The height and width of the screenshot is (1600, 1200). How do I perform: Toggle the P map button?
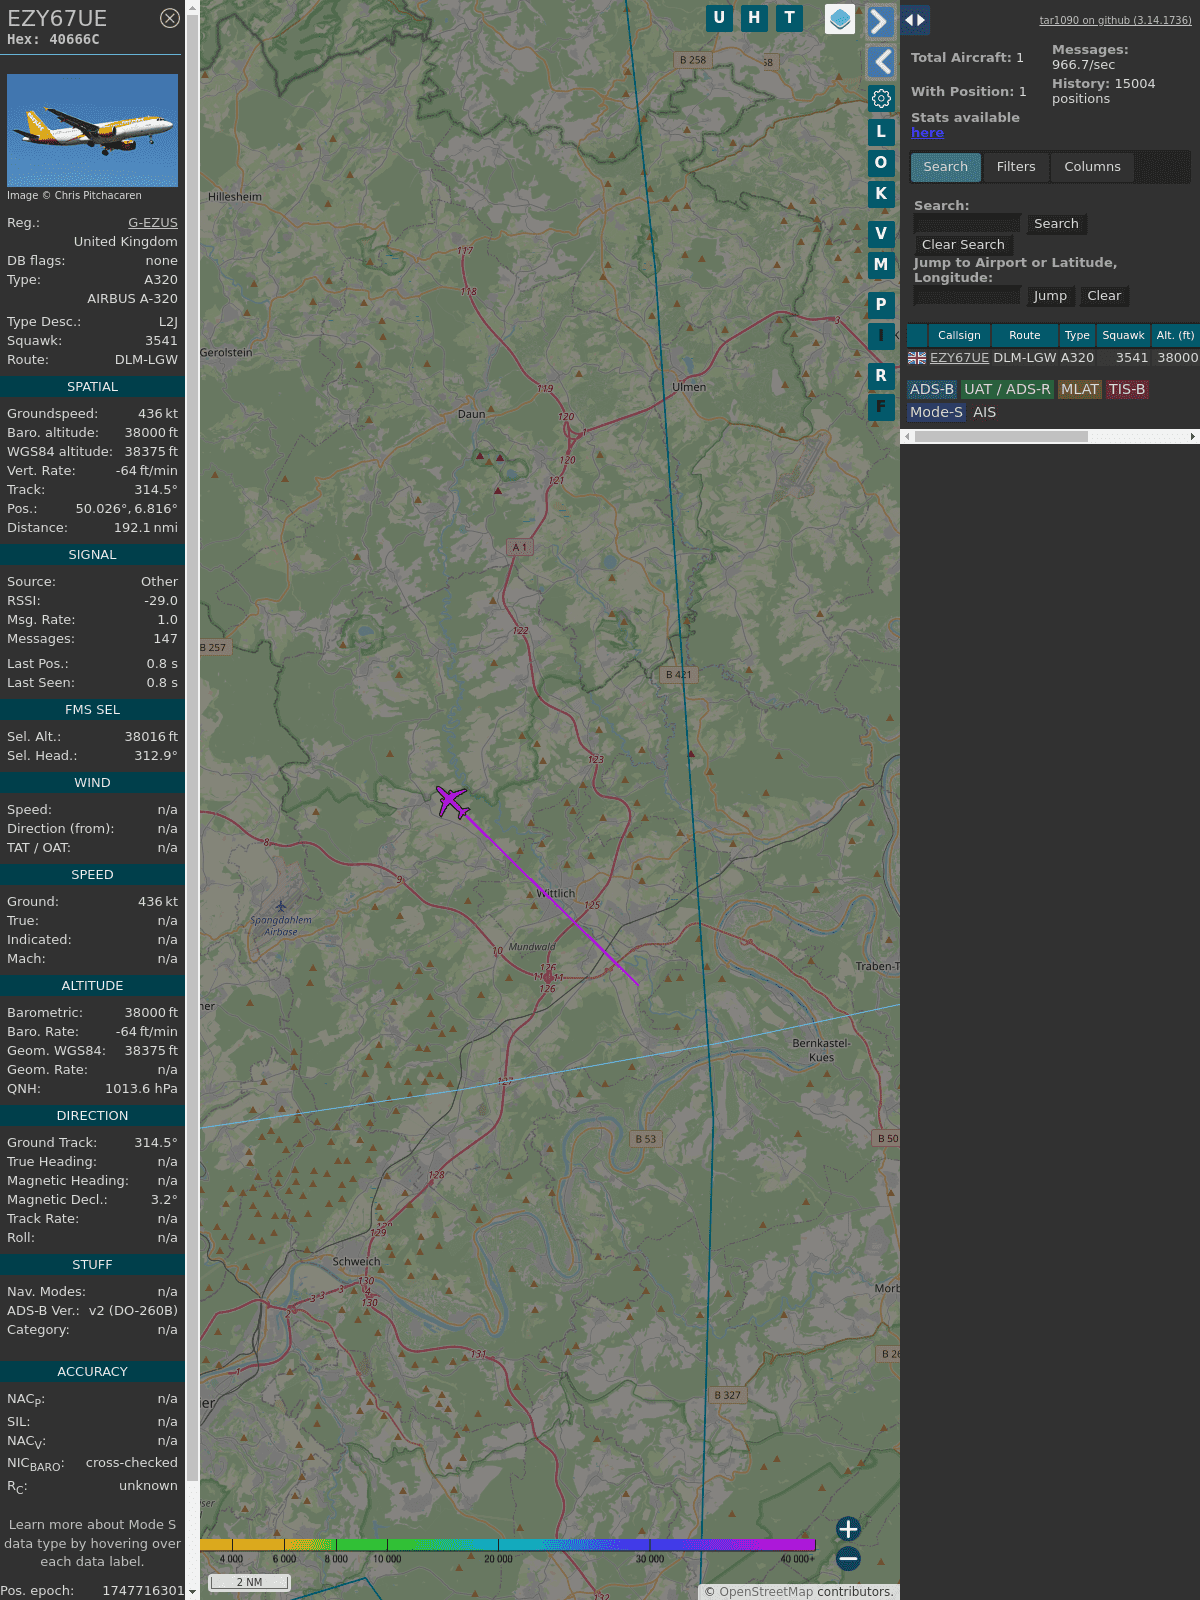pyautogui.click(x=881, y=304)
